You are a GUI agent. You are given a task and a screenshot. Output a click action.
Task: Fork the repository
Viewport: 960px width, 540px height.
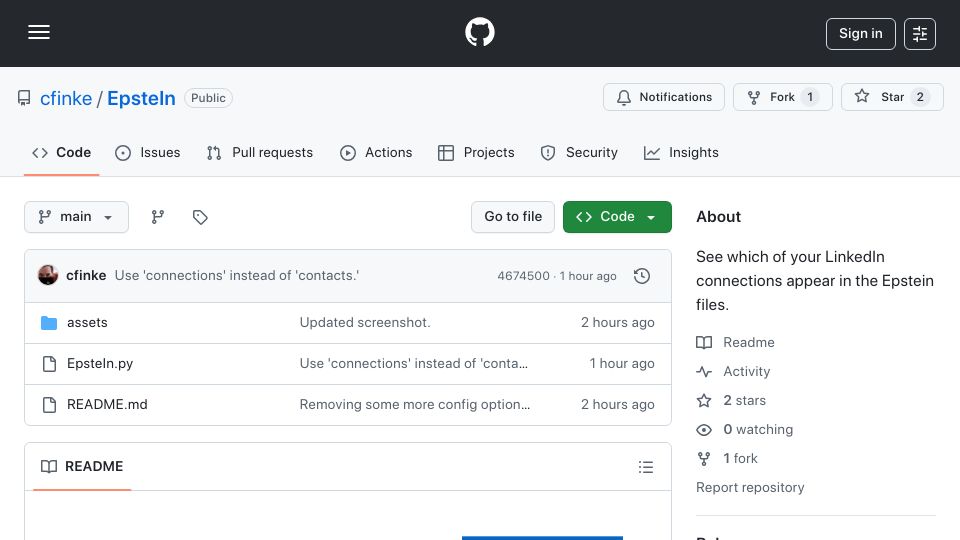pos(782,97)
